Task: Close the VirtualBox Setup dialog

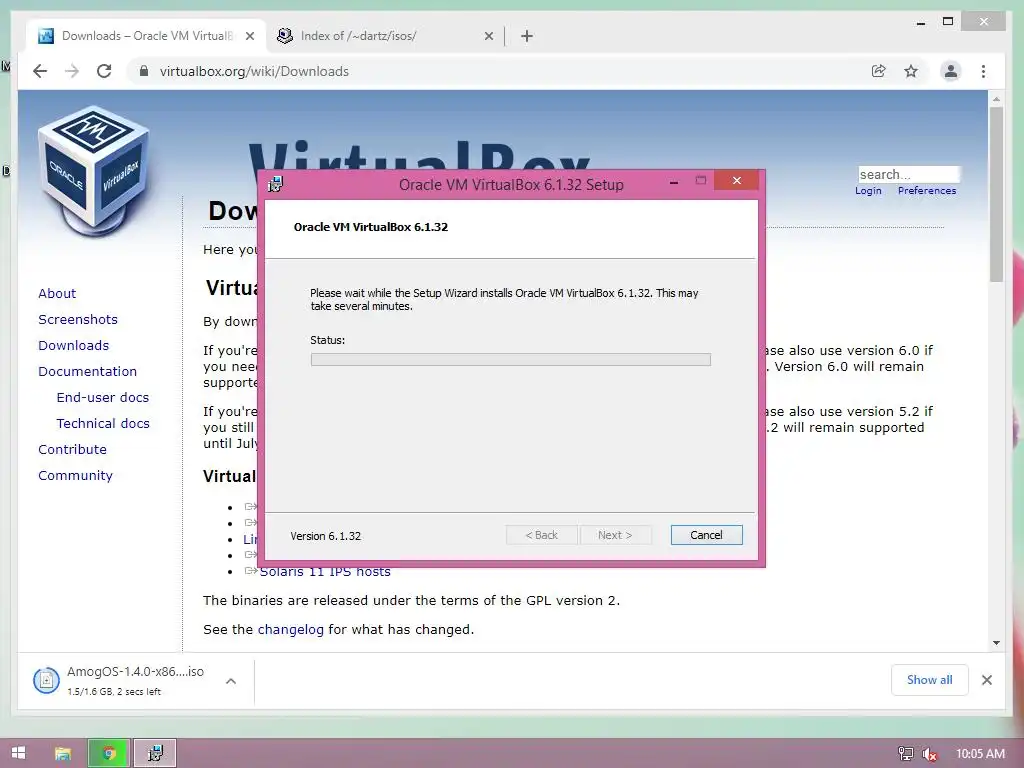Action: click(x=737, y=180)
